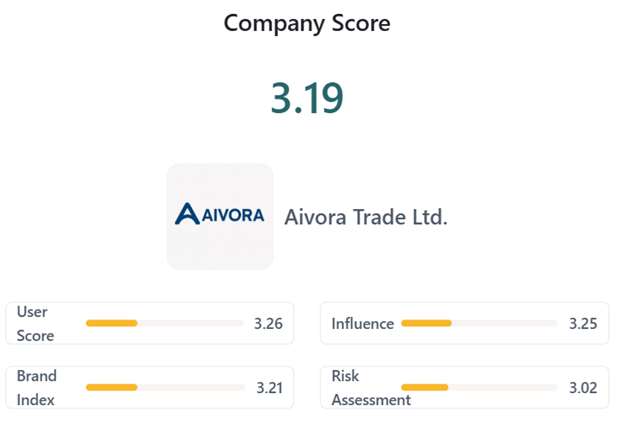This screenshot has width=618, height=436.
Task: Select the Risk Assessment value 3.02
Action: pyautogui.click(x=583, y=387)
